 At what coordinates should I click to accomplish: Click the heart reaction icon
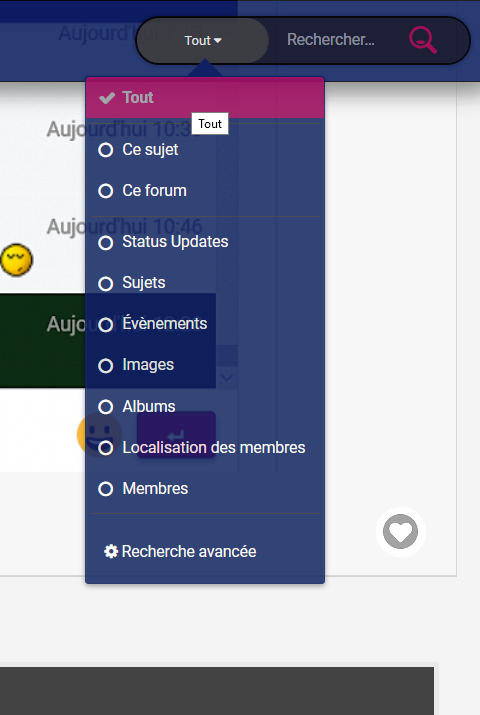pos(400,532)
